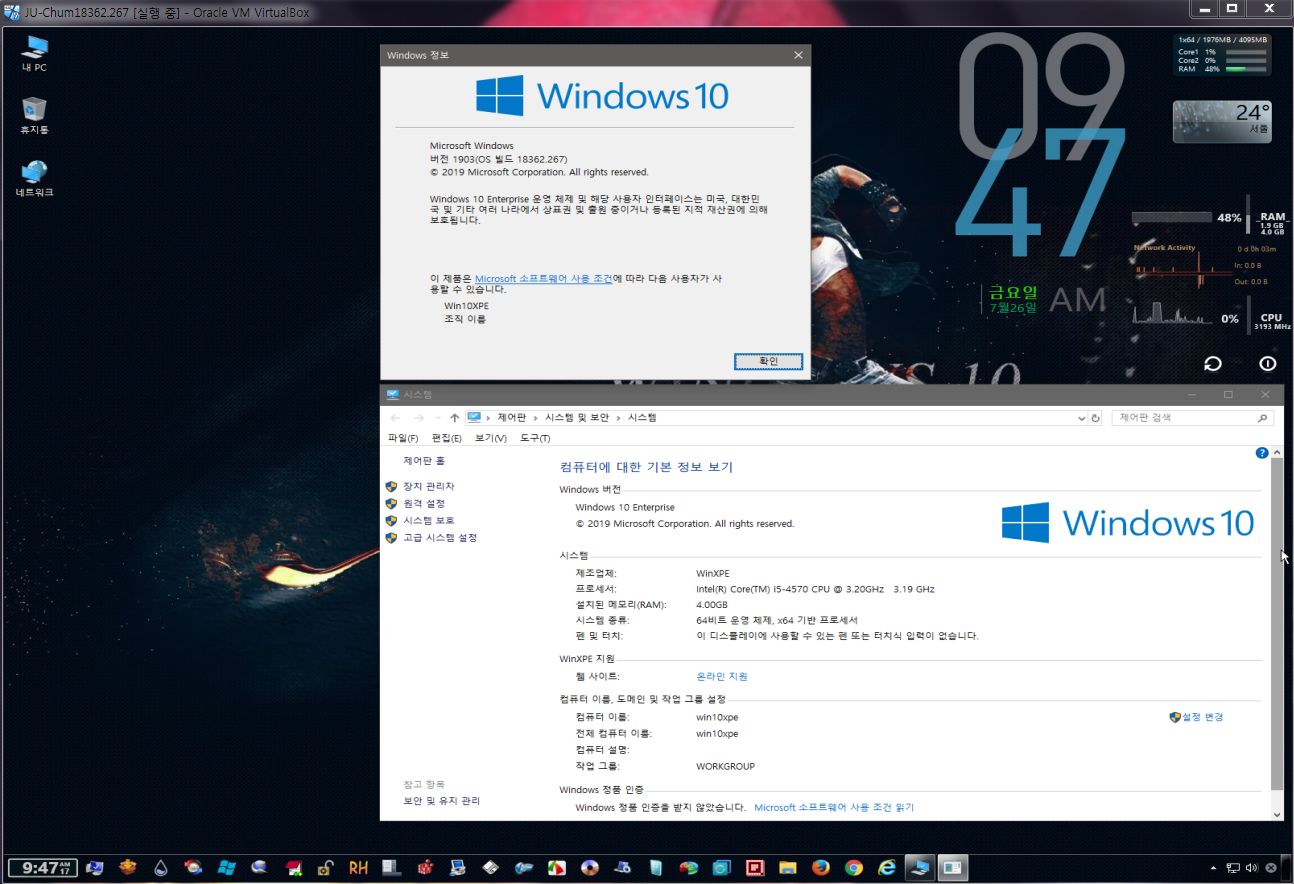Screen dimensions: 1294x884
Task: Open the 파일(F) menu
Action: (x=403, y=438)
